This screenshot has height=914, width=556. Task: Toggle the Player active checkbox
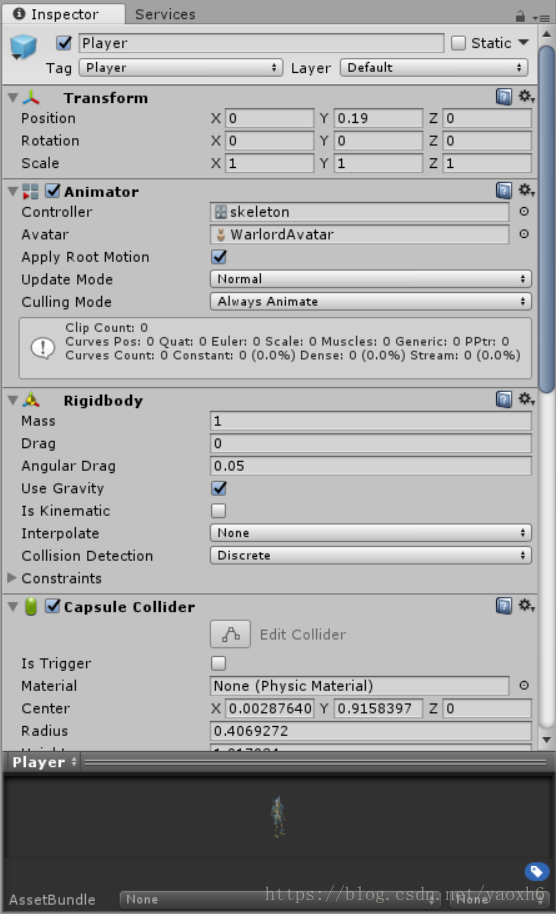click(x=64, y=43)
